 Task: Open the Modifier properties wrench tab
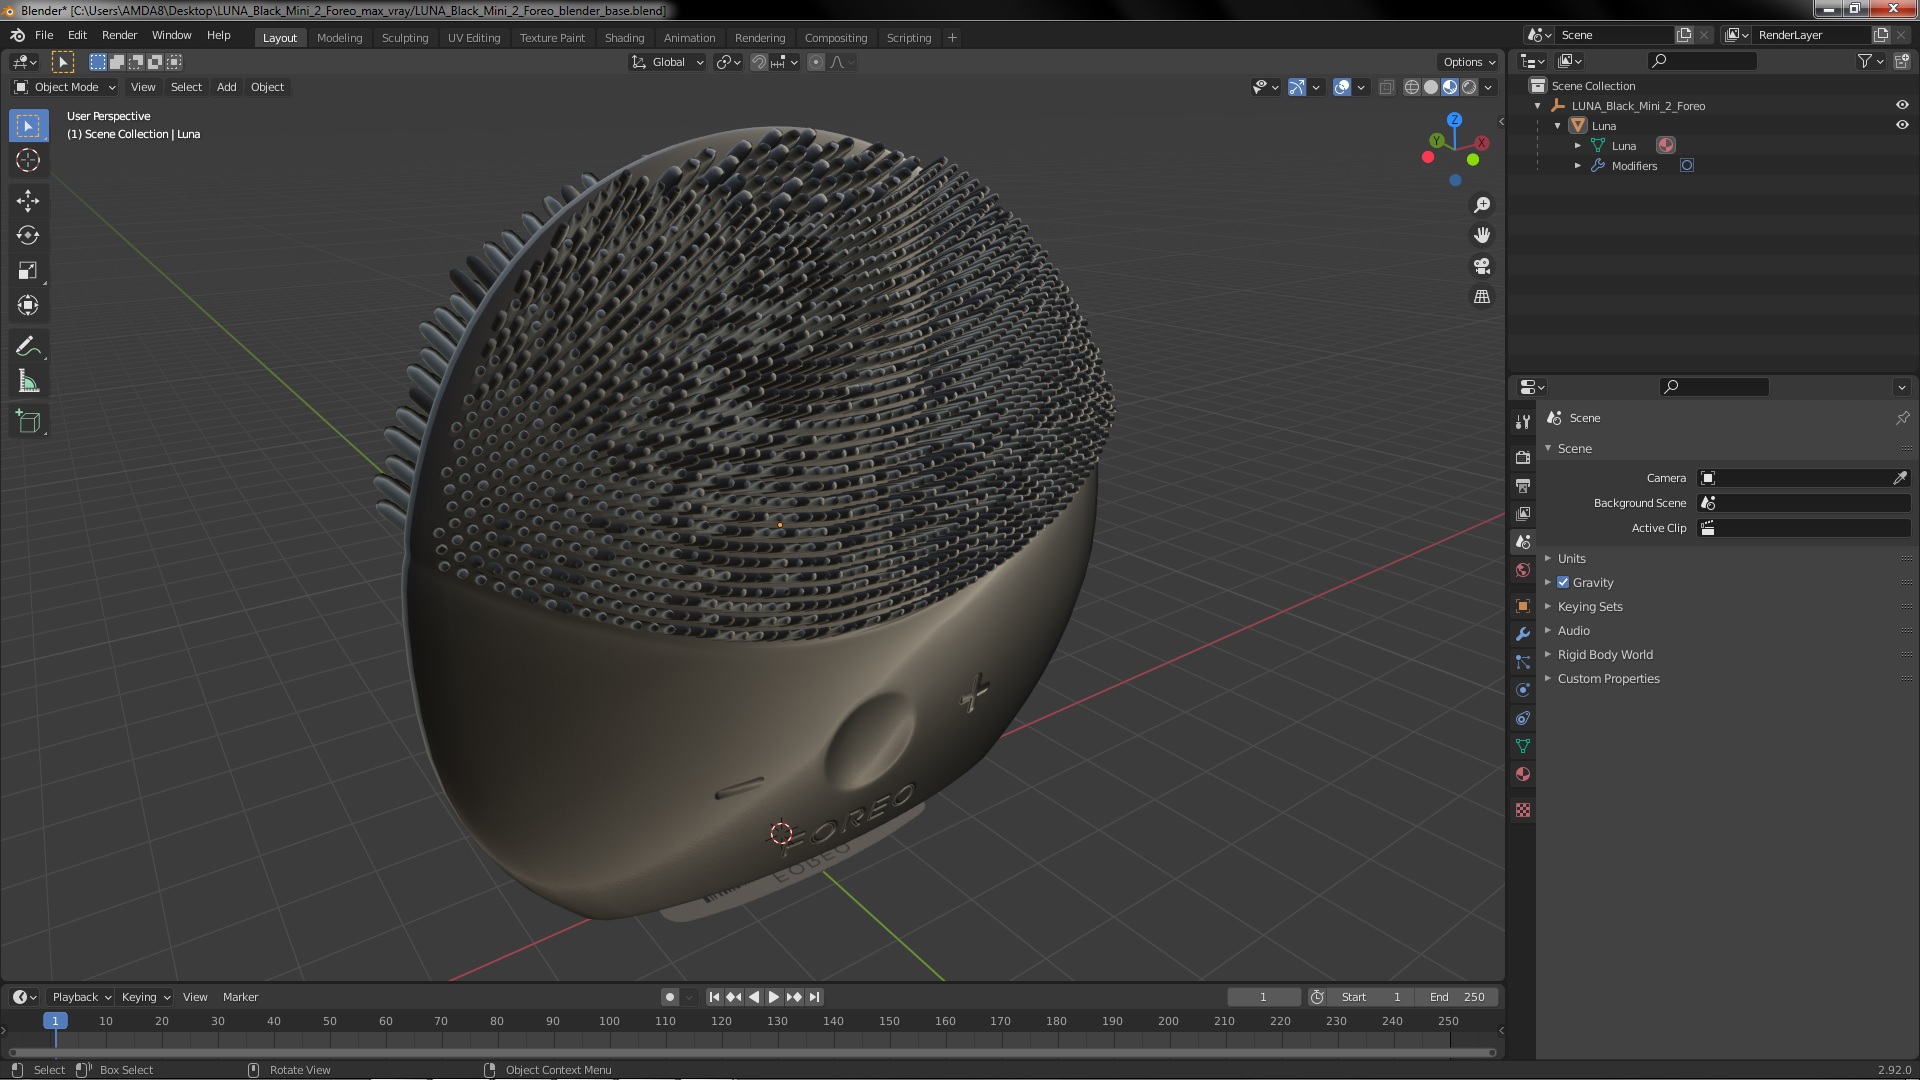coord(1523,634)
